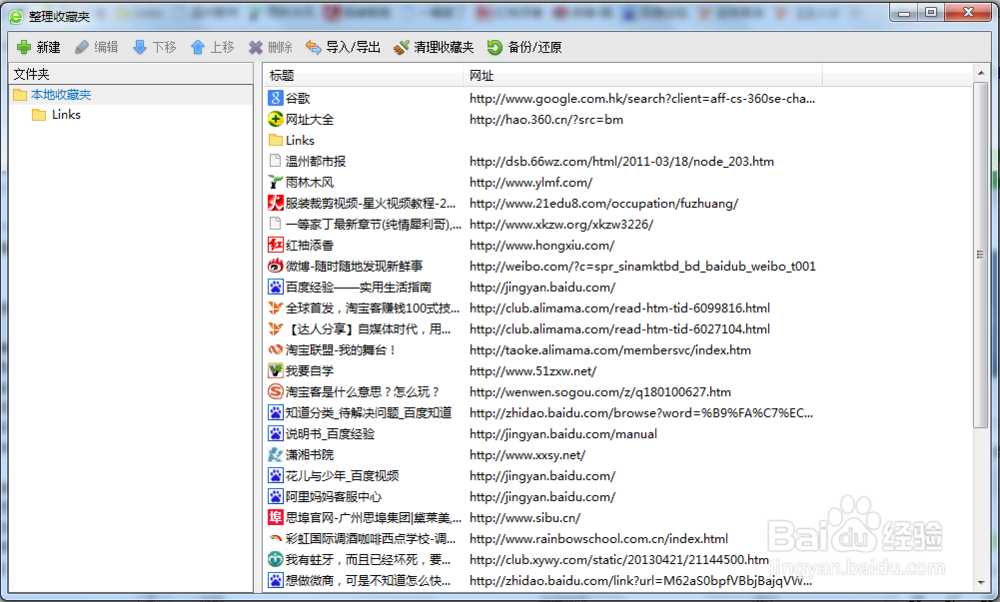Minimize the 整理收藏夹 window
1000x602 pixels.
(x=904, y=12)
